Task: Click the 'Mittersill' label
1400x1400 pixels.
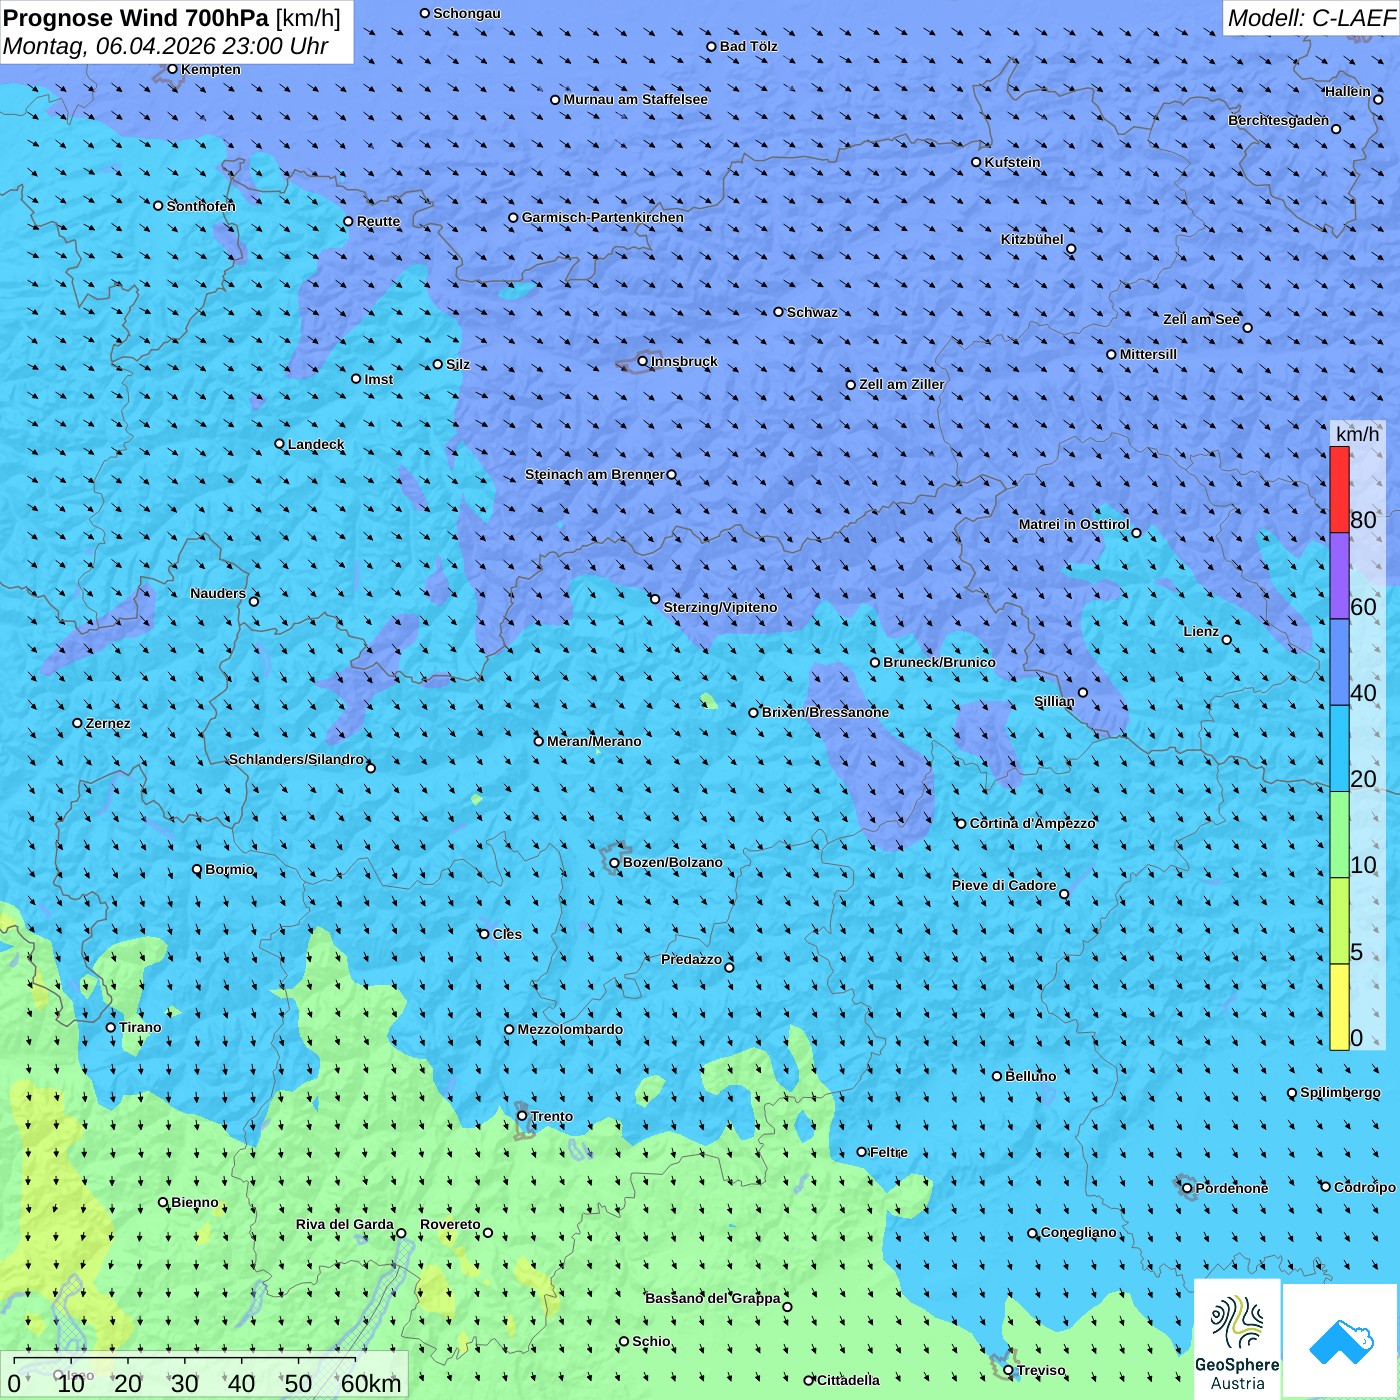Action: 1149,354
